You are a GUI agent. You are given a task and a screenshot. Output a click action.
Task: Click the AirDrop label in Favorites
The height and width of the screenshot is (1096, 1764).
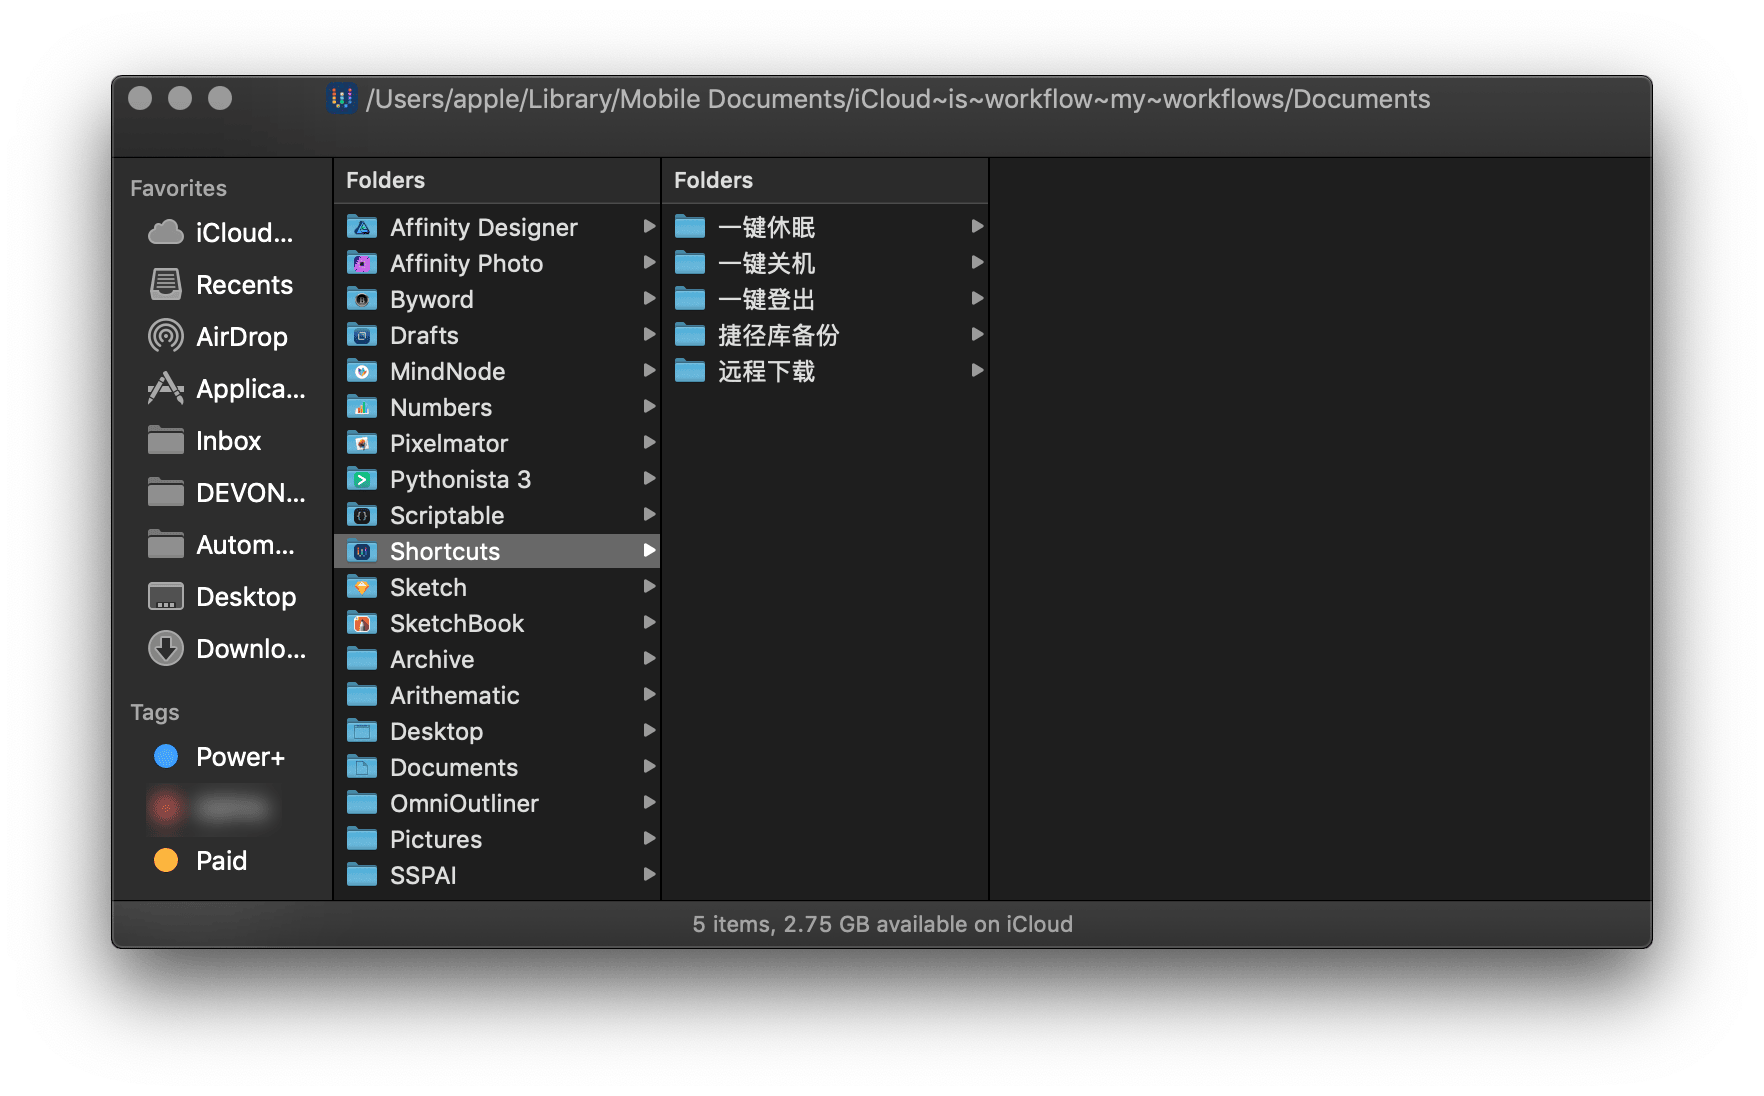click(241, 337)
